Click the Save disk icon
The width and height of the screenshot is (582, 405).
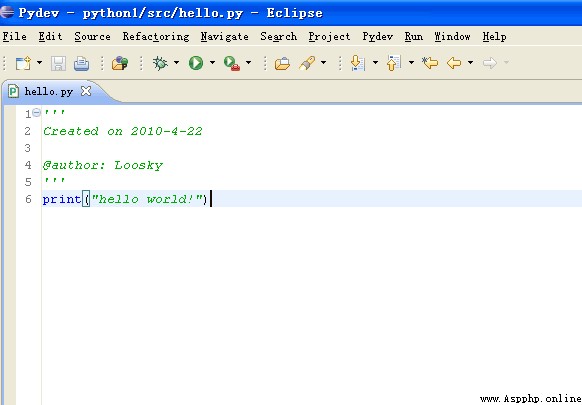(58, 63)
